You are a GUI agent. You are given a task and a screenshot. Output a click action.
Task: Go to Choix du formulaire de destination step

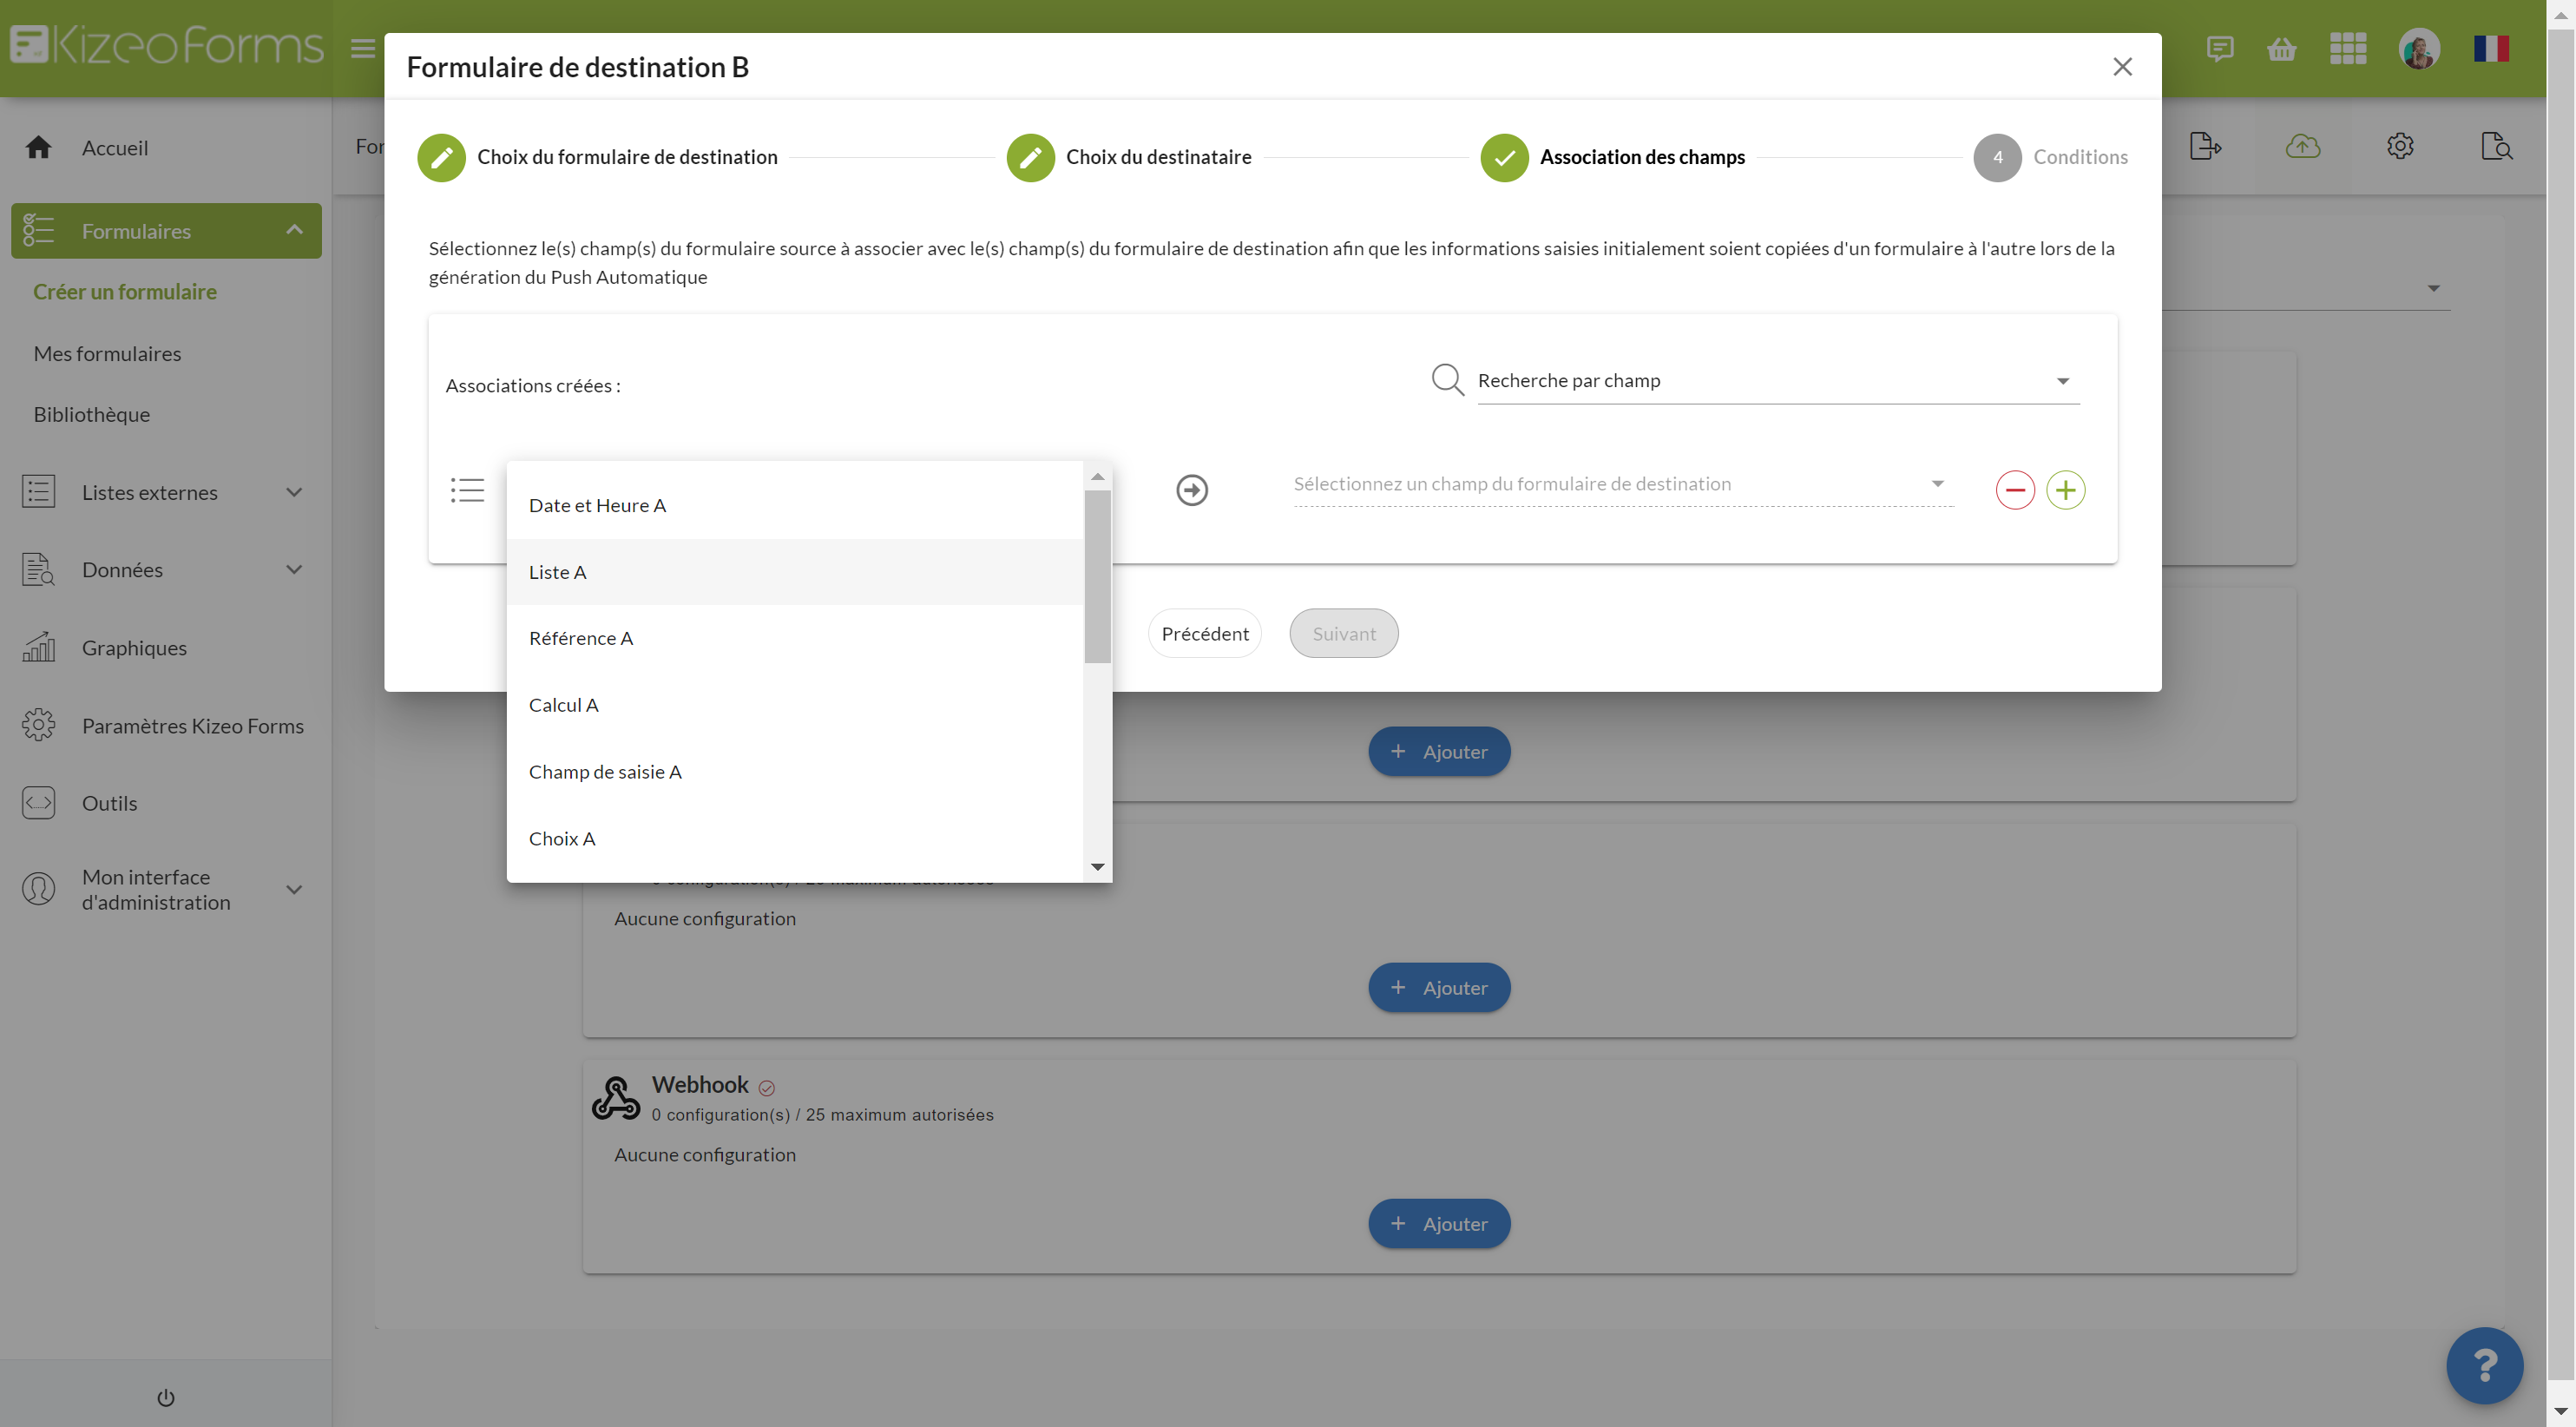[598, 157]
